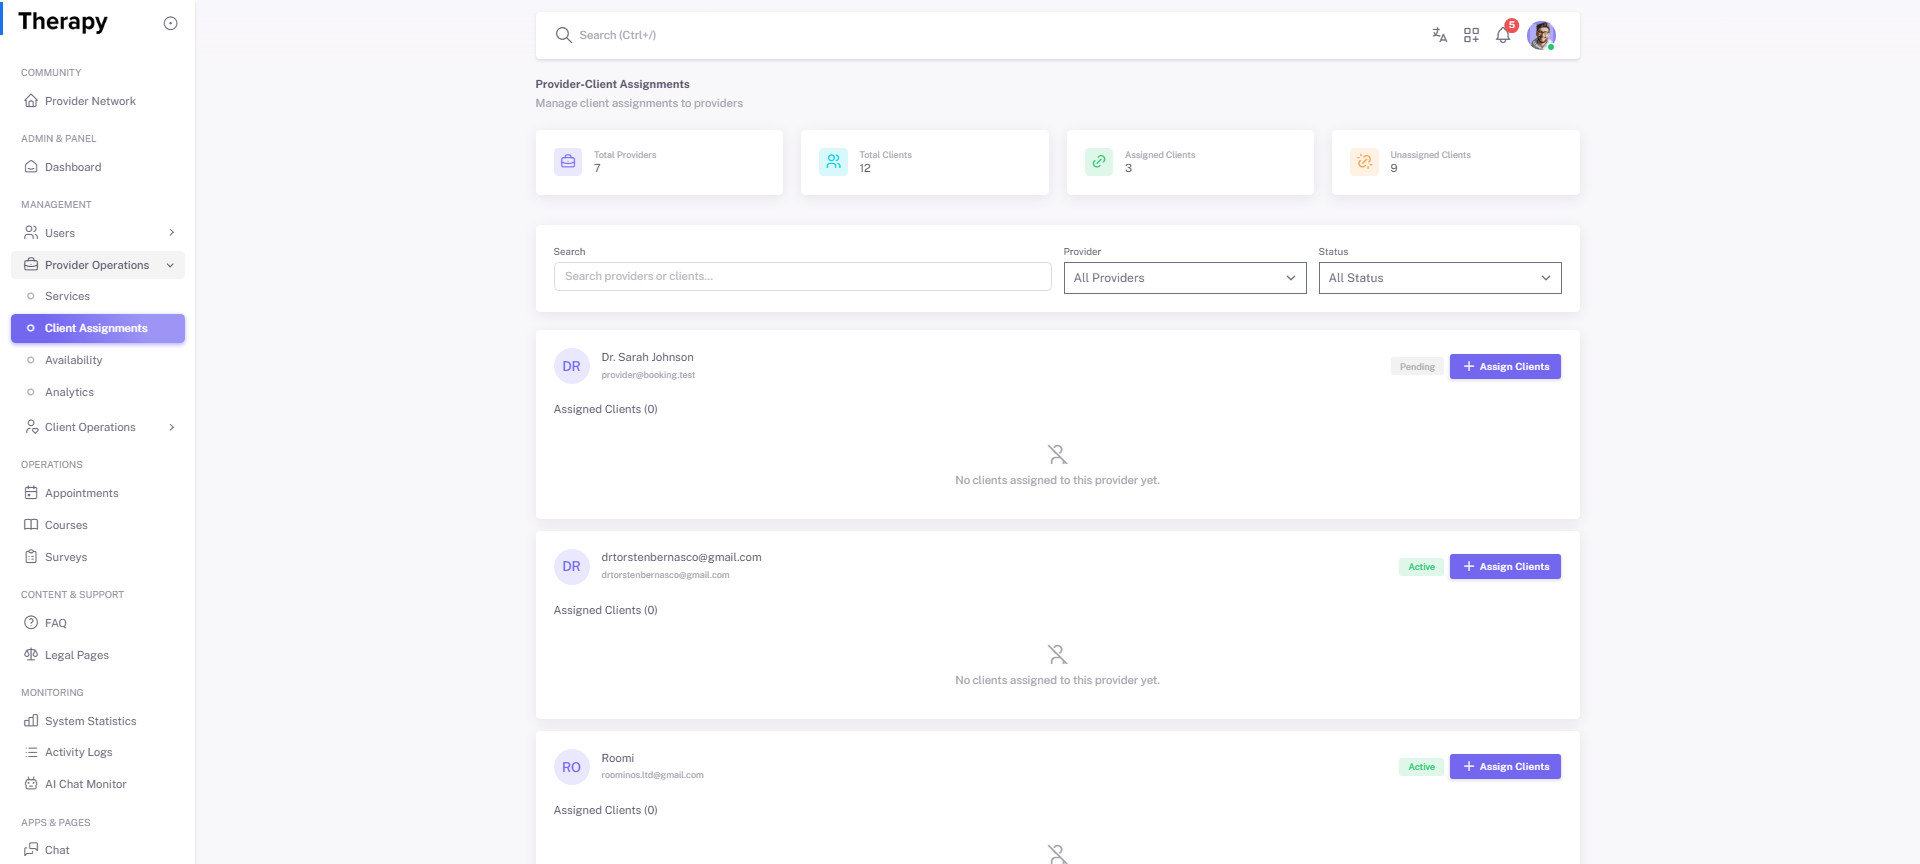The image size is (1920, 864).
Task: Click the Therapy logo text
Action: pyautogui.click(x=62, y=22)
